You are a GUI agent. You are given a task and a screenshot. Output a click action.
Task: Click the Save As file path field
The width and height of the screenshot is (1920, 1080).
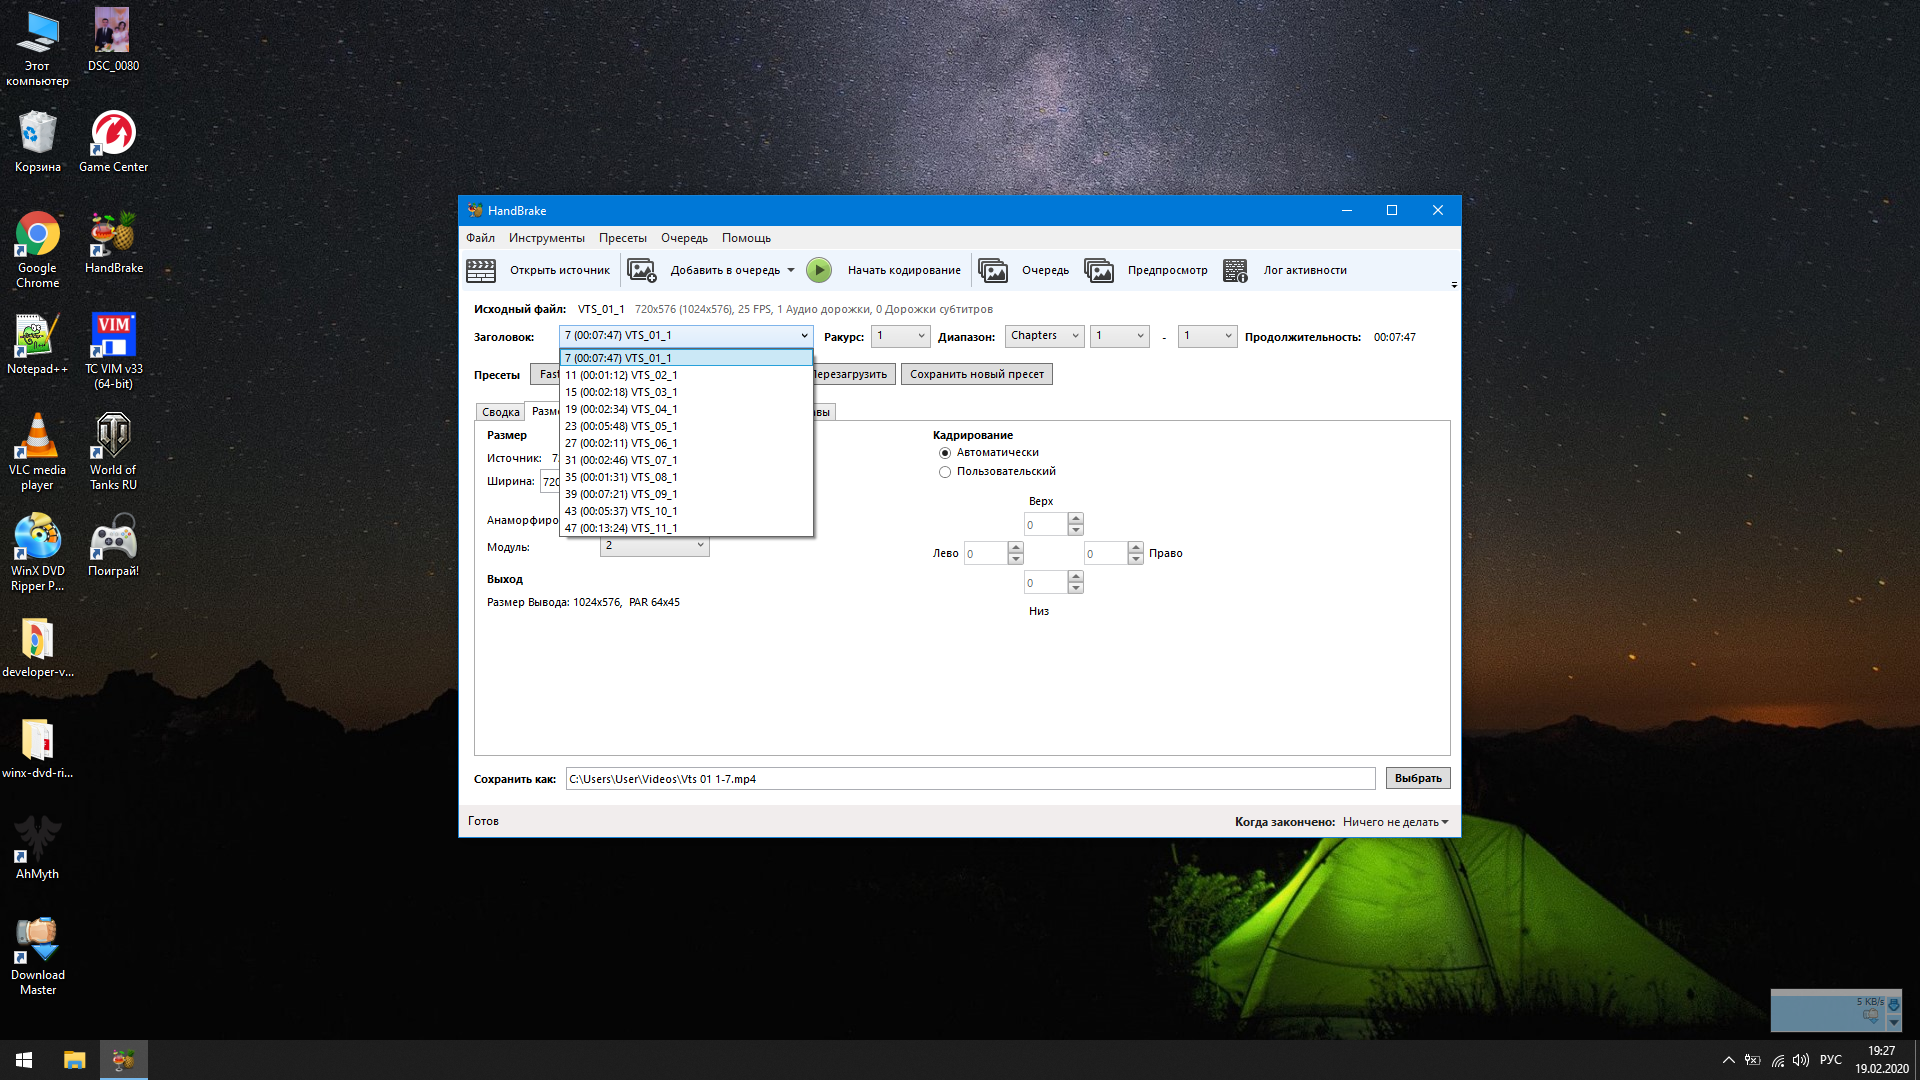[970, 779]
